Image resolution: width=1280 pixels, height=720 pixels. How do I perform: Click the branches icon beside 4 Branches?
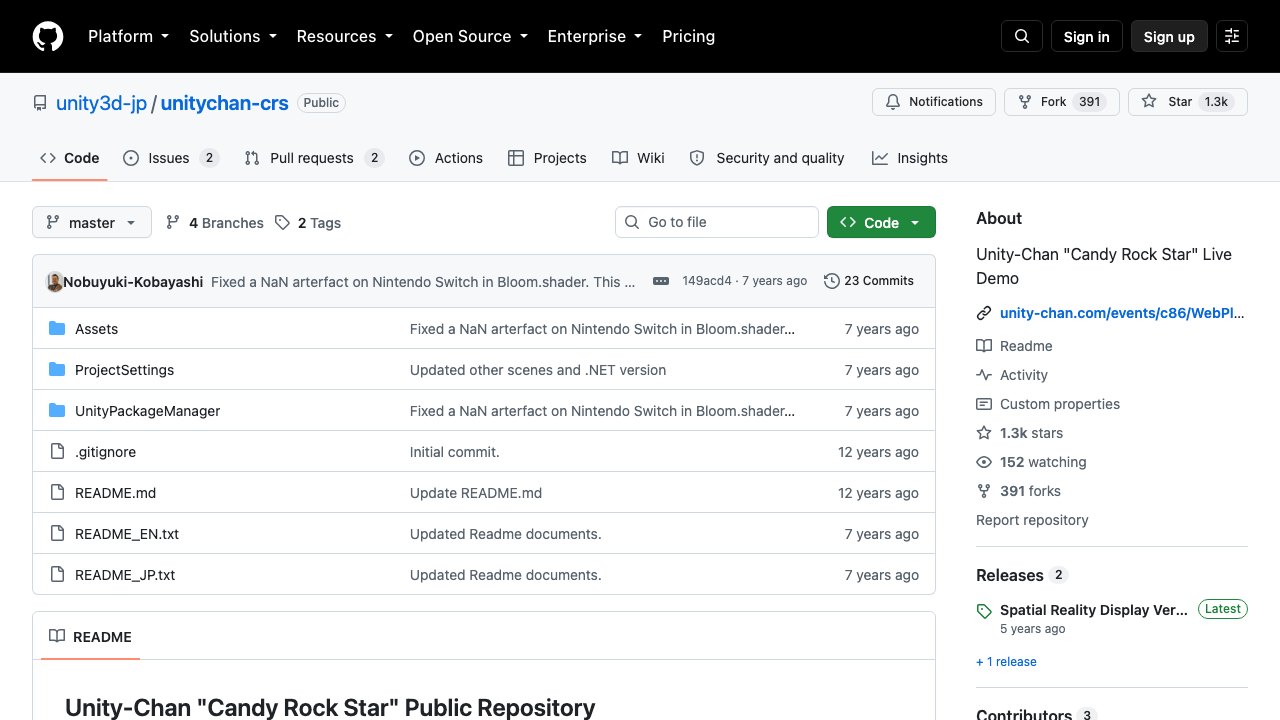coord(173,223)
